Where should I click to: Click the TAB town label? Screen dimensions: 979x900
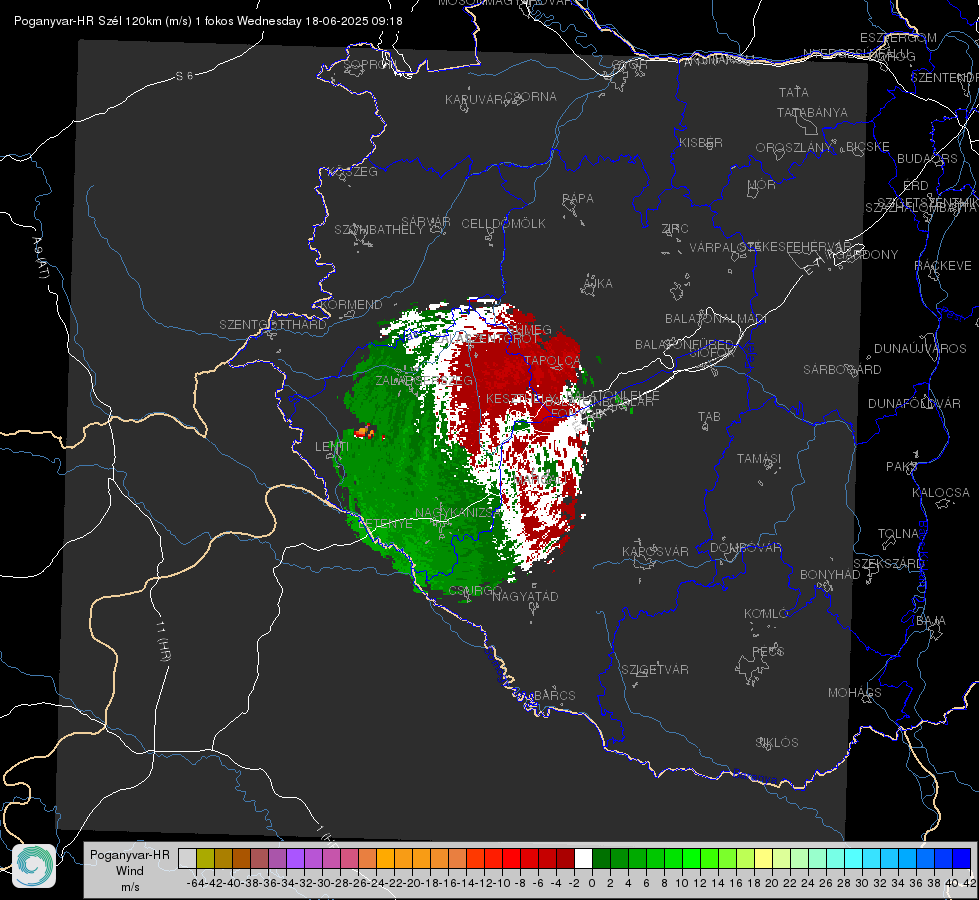coord(709,417)
